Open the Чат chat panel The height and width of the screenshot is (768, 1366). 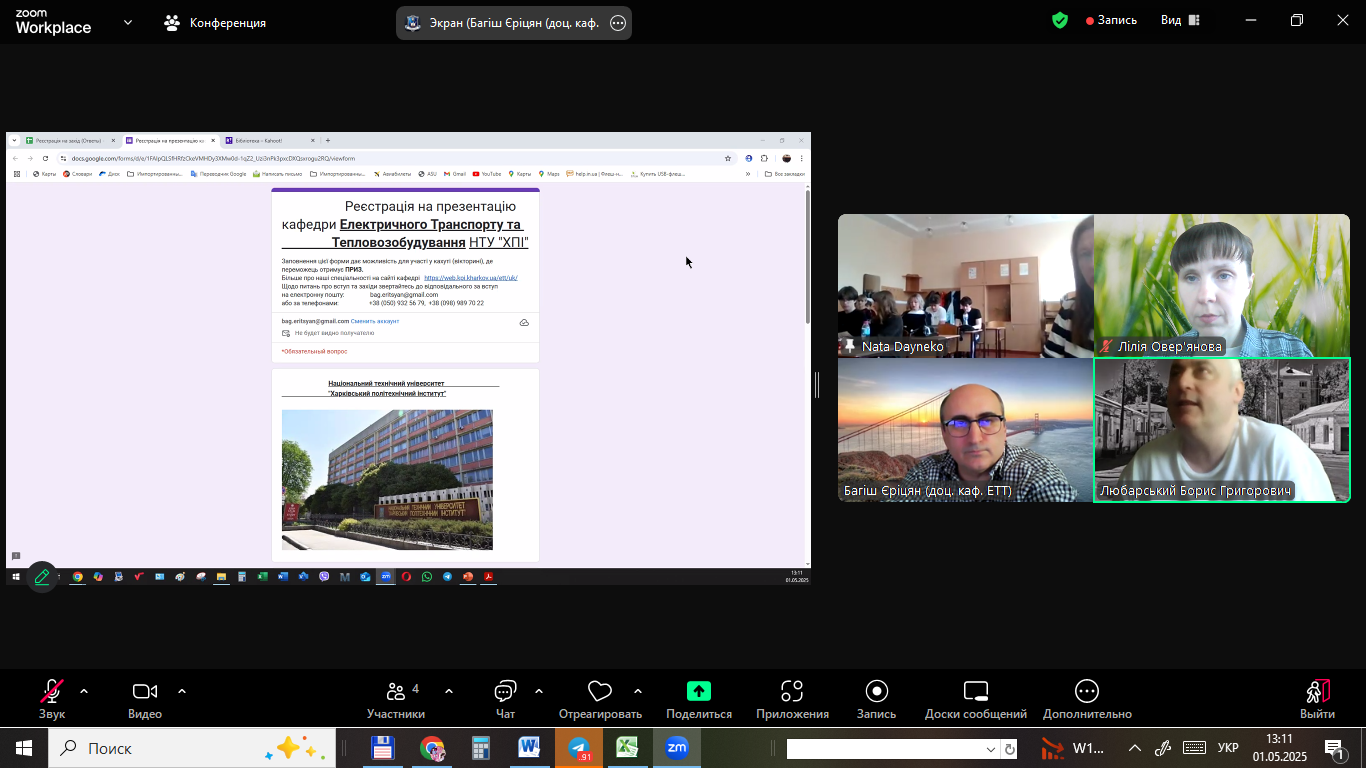coord(505,692)
